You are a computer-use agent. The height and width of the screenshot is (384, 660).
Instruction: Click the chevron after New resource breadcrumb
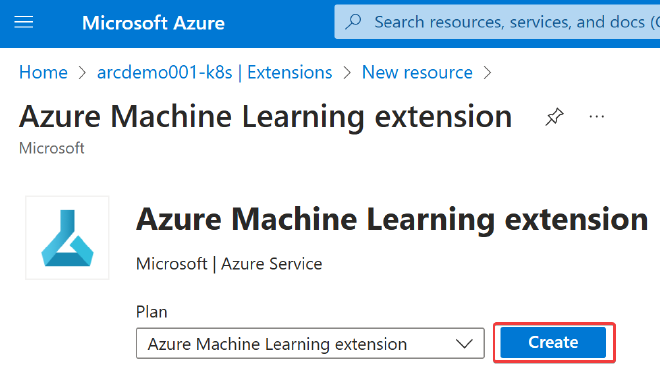(487, 73)
